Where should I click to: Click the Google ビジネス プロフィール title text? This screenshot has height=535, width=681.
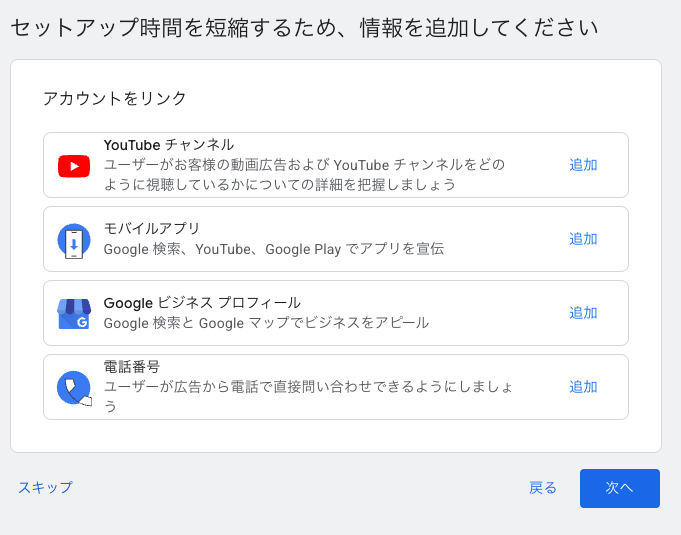(202, 303)
